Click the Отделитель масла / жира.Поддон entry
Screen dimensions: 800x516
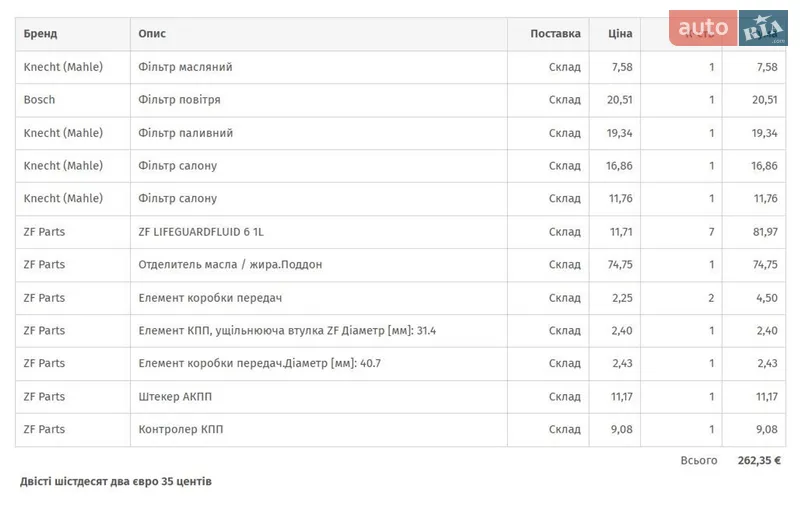[230, 265]
